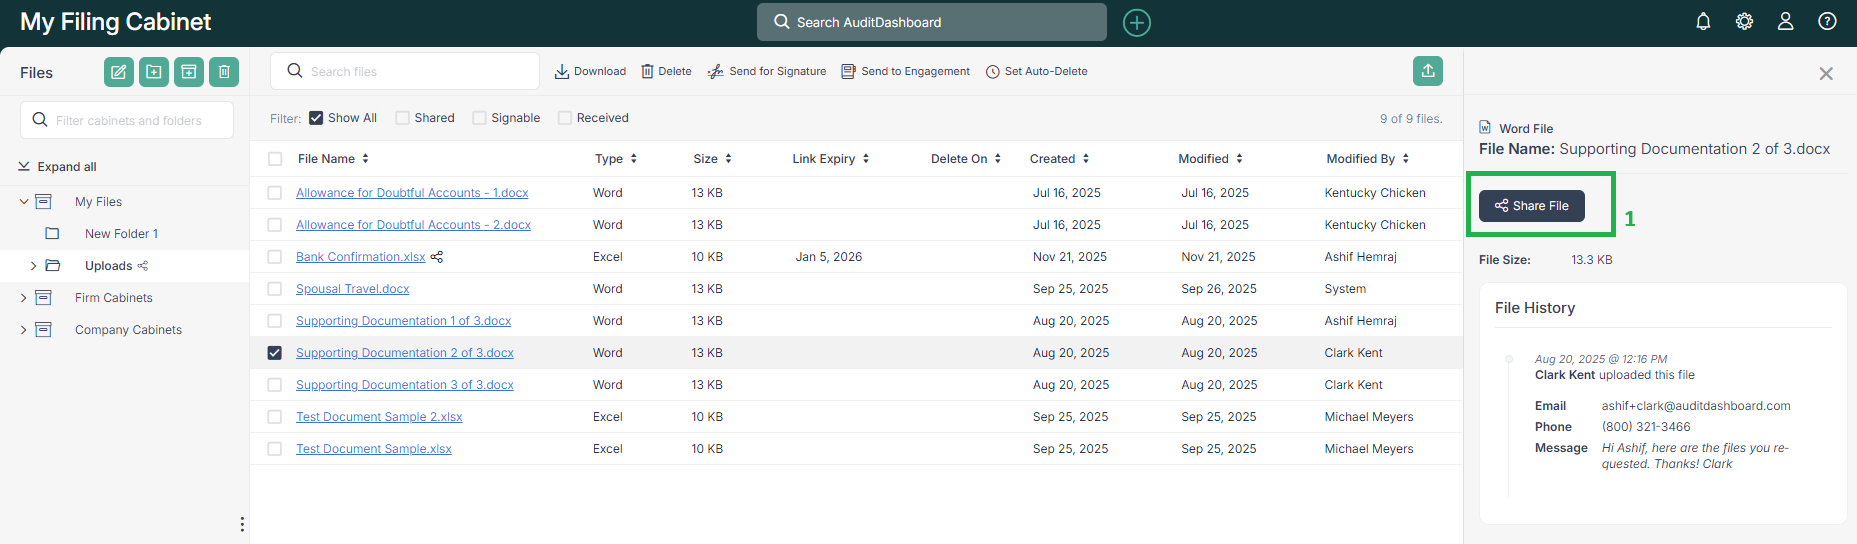Click the green edit files icon
The height and width of the screenshot is (544, 1857).
(119, 72)
